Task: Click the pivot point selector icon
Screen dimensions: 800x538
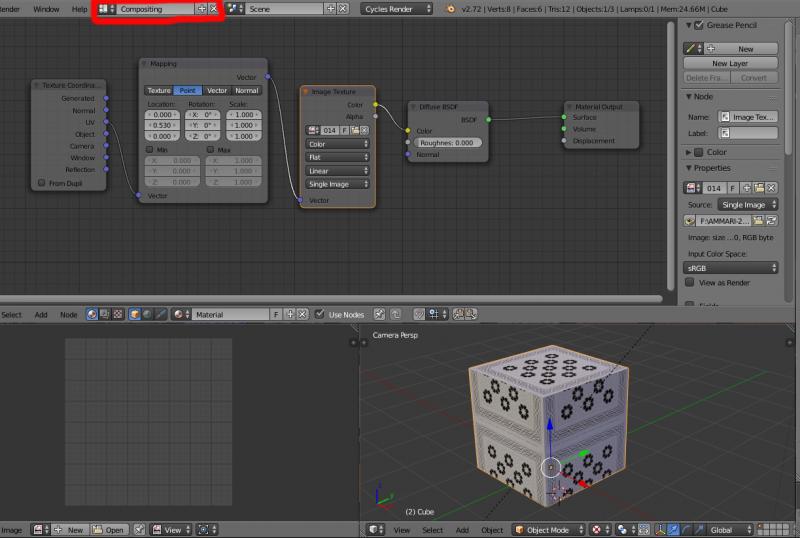Action: 621,530
